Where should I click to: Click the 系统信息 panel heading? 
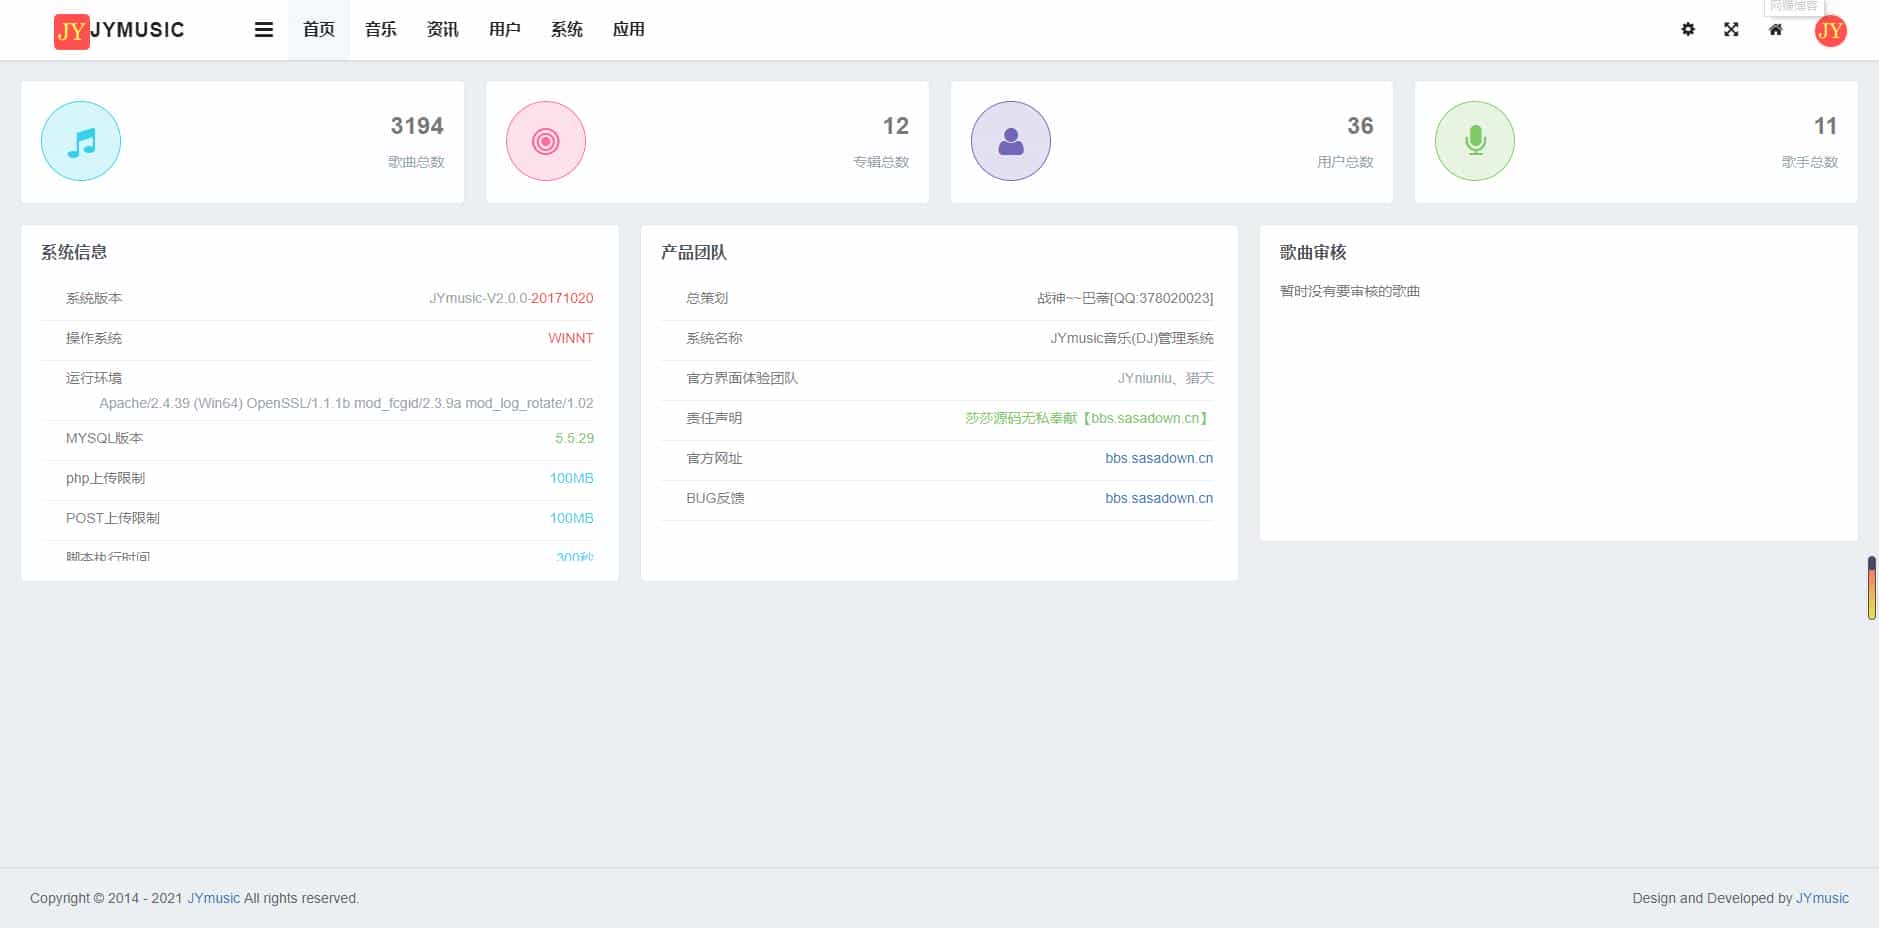(74, 252)
